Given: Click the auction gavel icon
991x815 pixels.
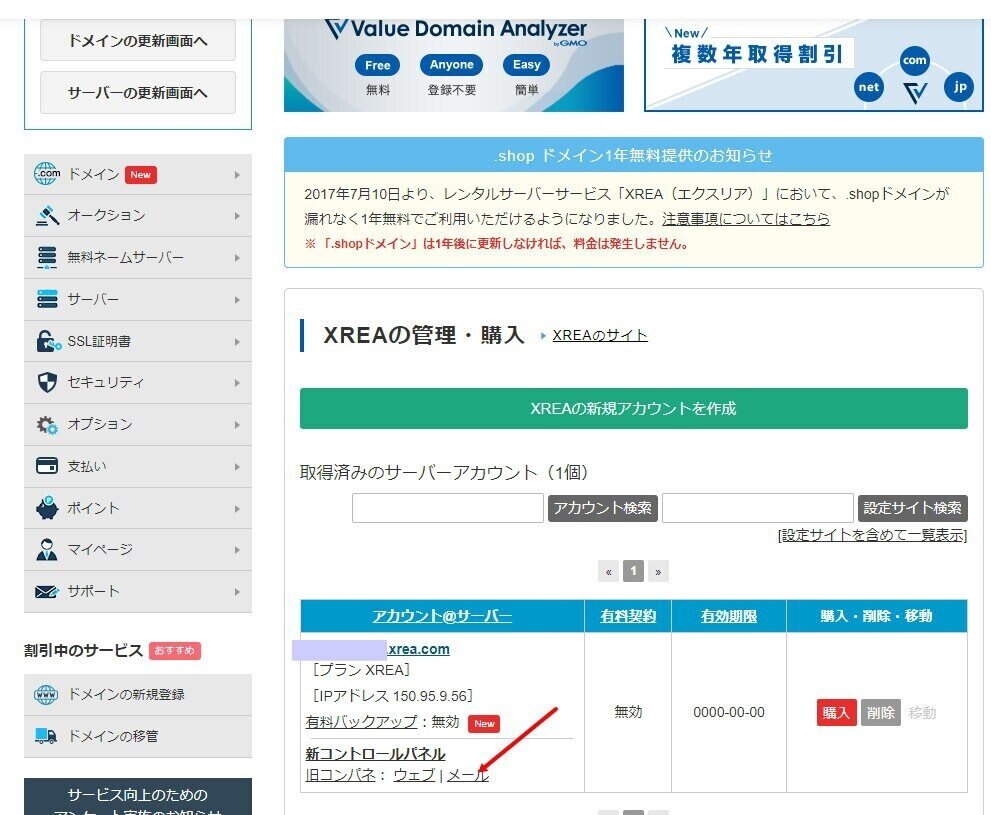Looking at the screenshot, I should (47, 215).
